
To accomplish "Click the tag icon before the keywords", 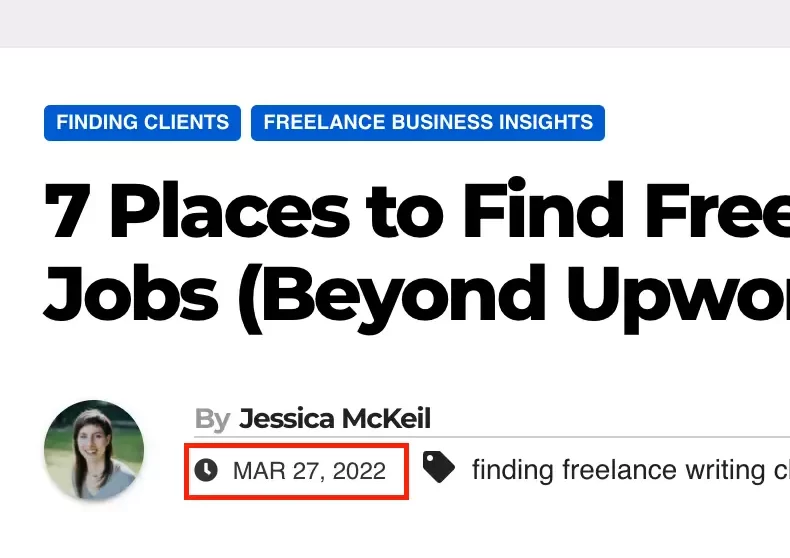I will (x=438, y=467).
